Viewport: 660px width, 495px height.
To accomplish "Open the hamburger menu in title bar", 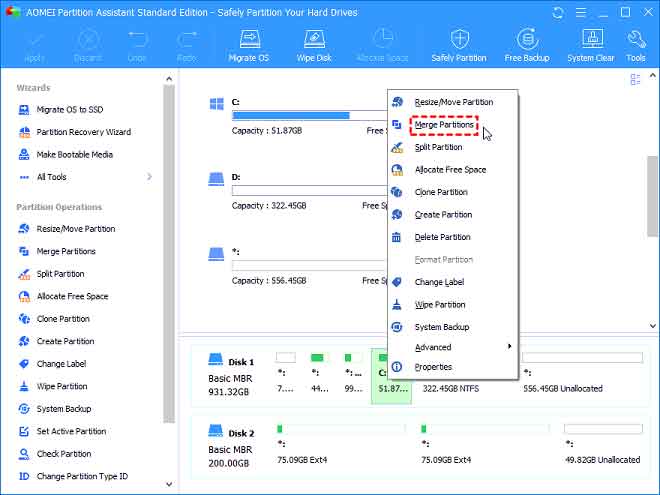I will 581,13.
